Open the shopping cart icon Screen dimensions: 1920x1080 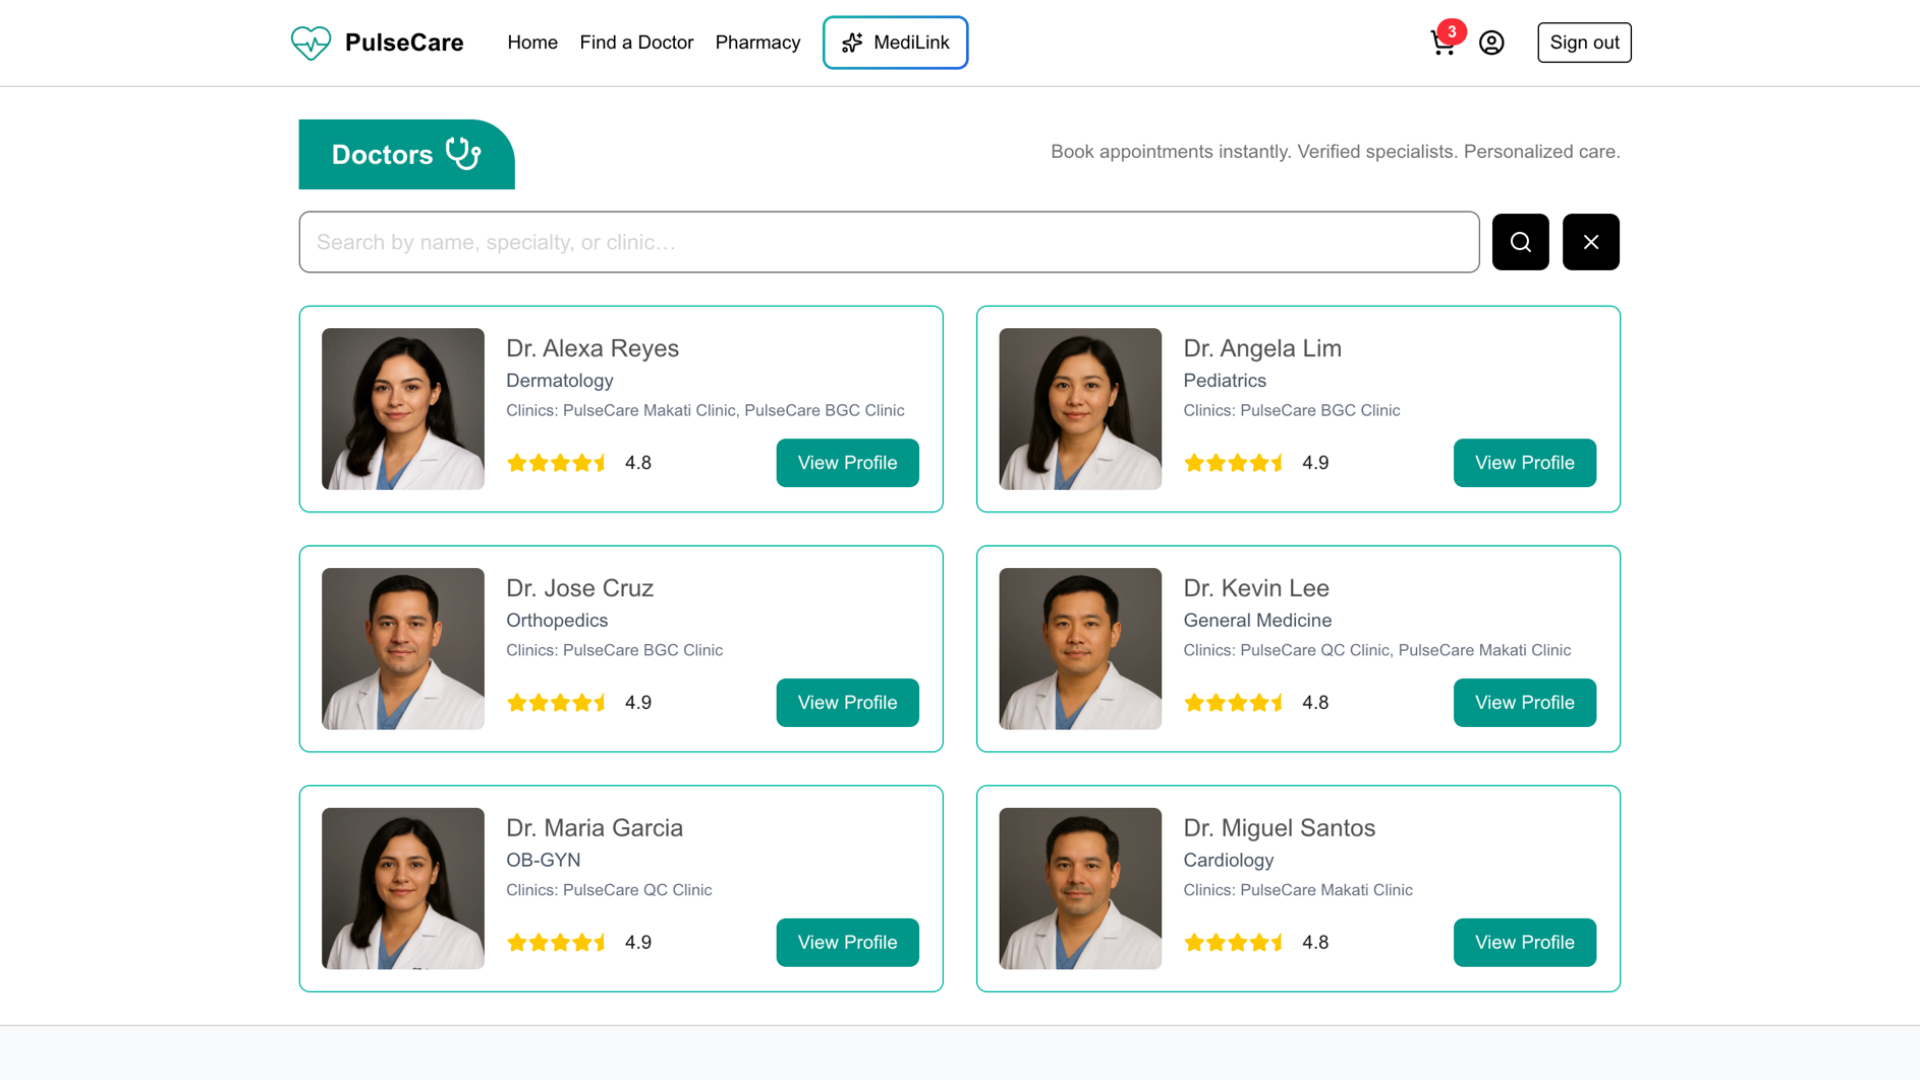(1442, 44)
